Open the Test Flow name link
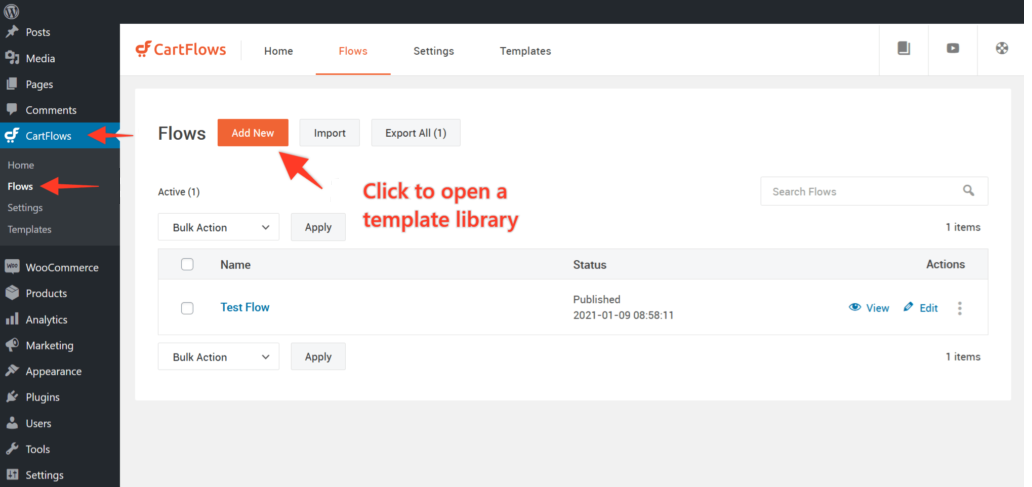 [x=245, y=307]
